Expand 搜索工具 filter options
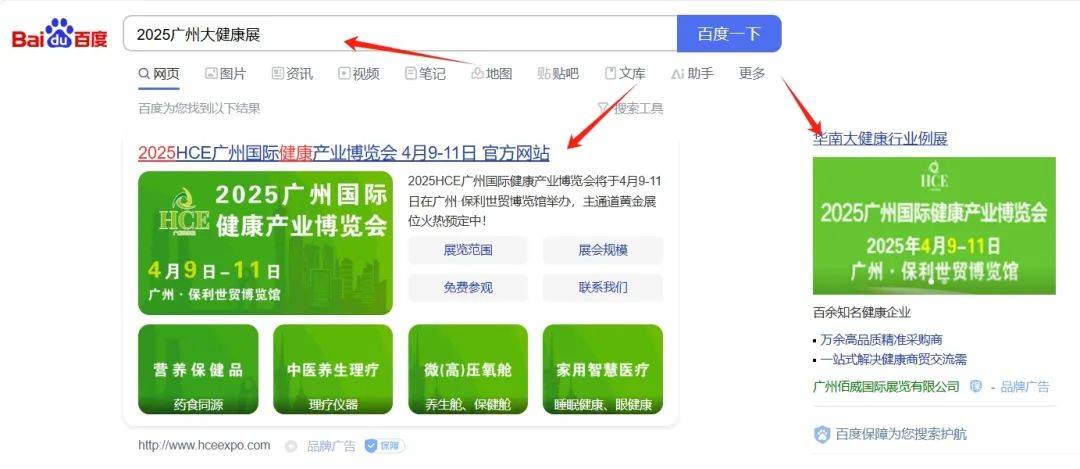1080x469 pixels. coord(630,108)
